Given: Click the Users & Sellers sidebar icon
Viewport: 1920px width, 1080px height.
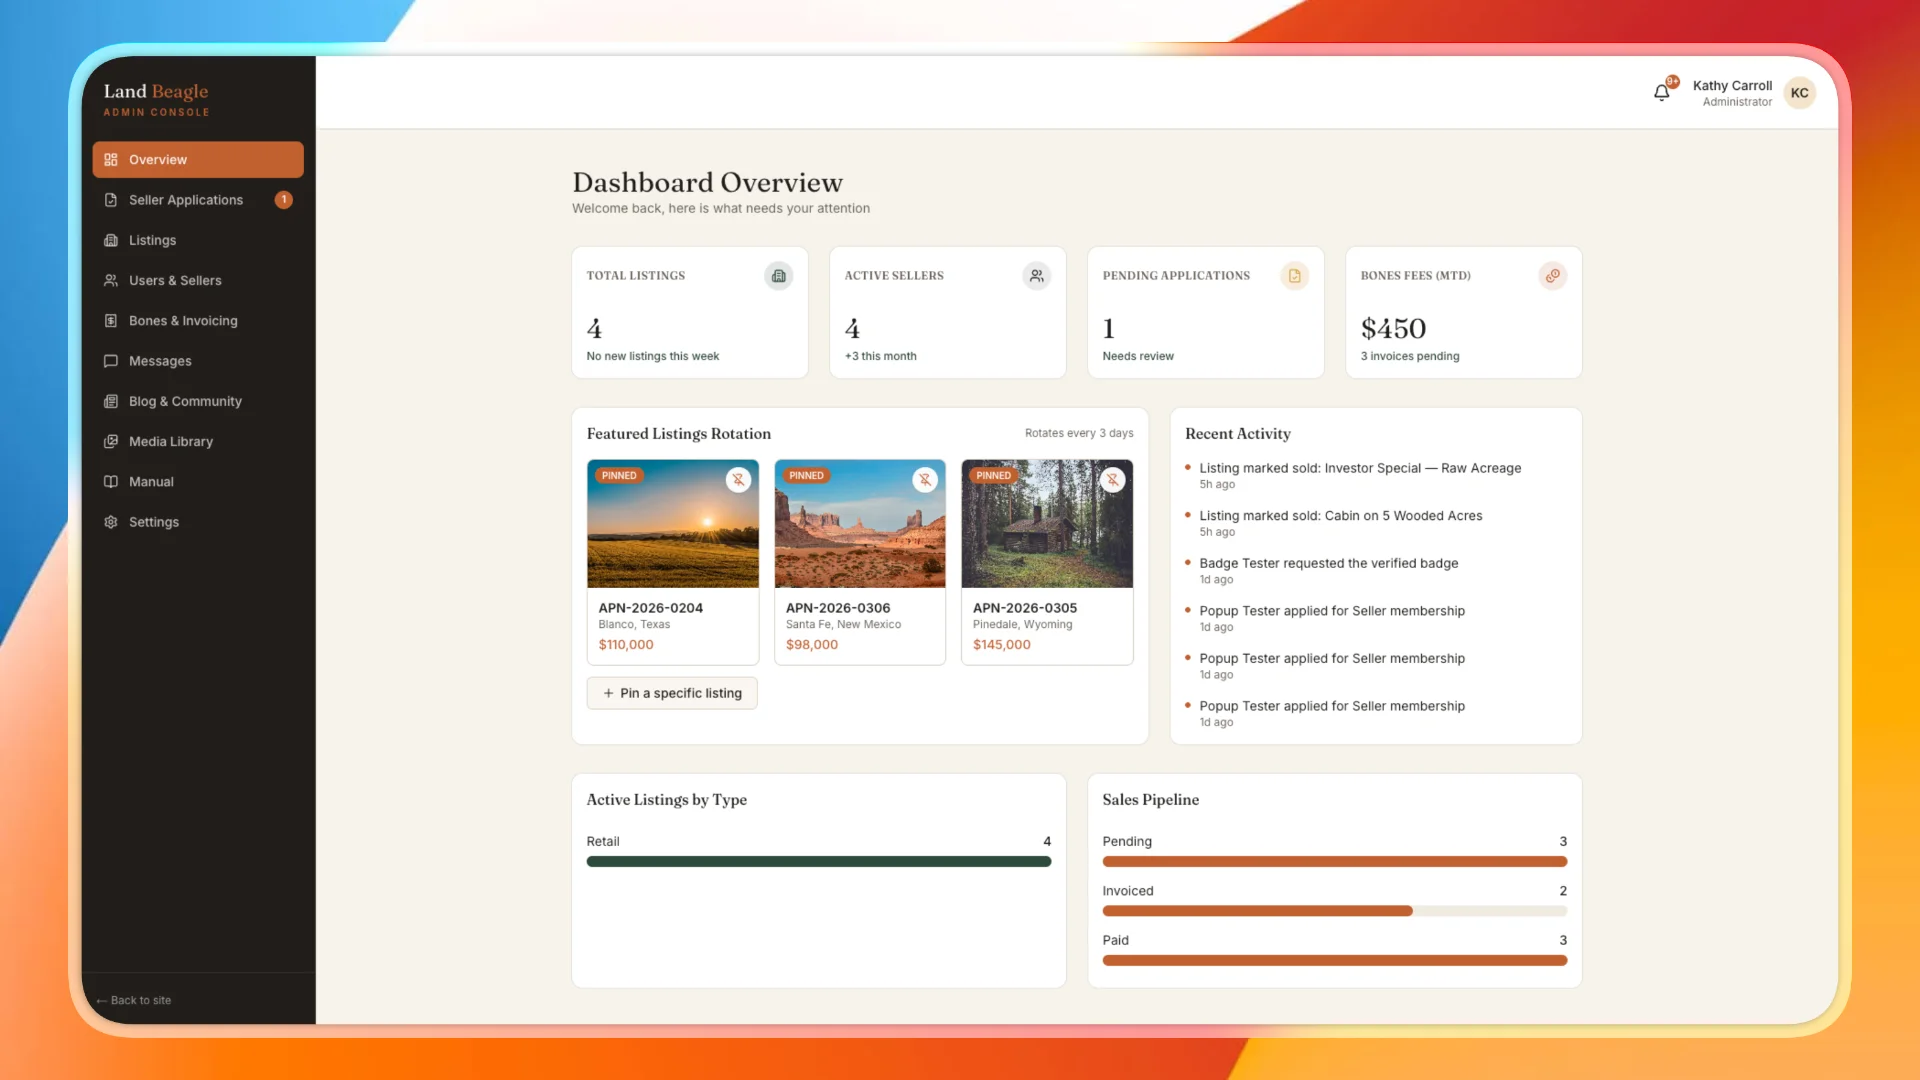Looking at the screenshot, I should point(111,281).
